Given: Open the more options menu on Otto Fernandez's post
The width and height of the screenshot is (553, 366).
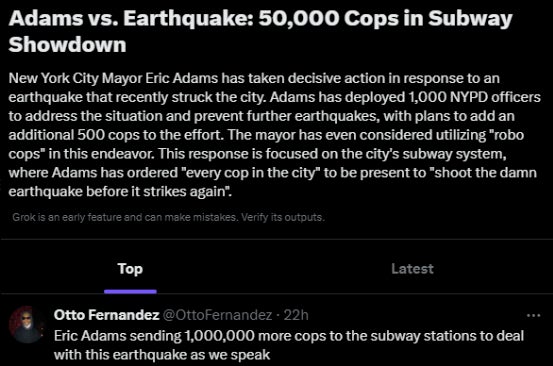Looking at the screenshot, I should pyautogui.click(x=533, y=315).
